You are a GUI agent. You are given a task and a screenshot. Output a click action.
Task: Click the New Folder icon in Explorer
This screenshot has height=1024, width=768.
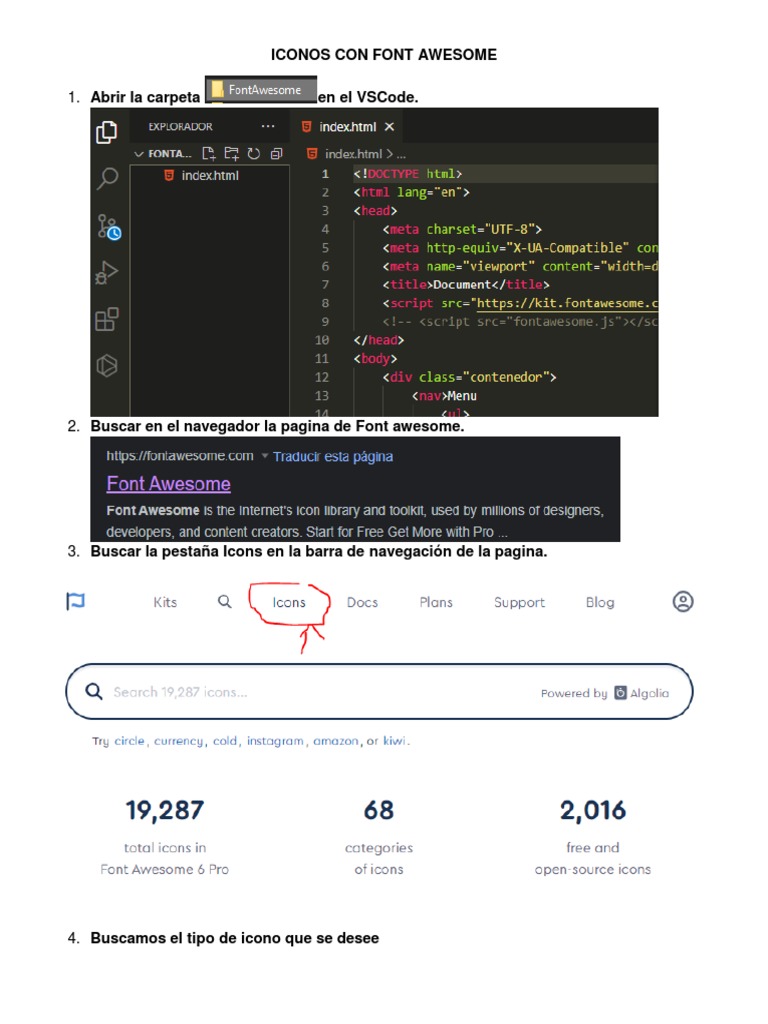(x=231, y=154)
